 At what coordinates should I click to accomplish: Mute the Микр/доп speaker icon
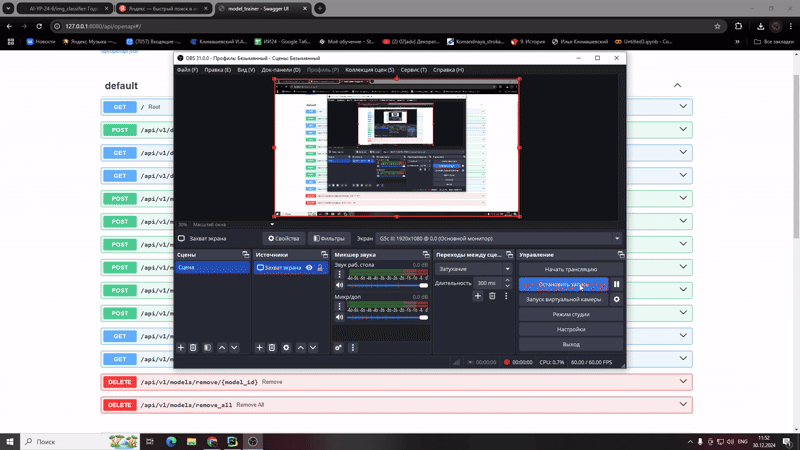339,317
